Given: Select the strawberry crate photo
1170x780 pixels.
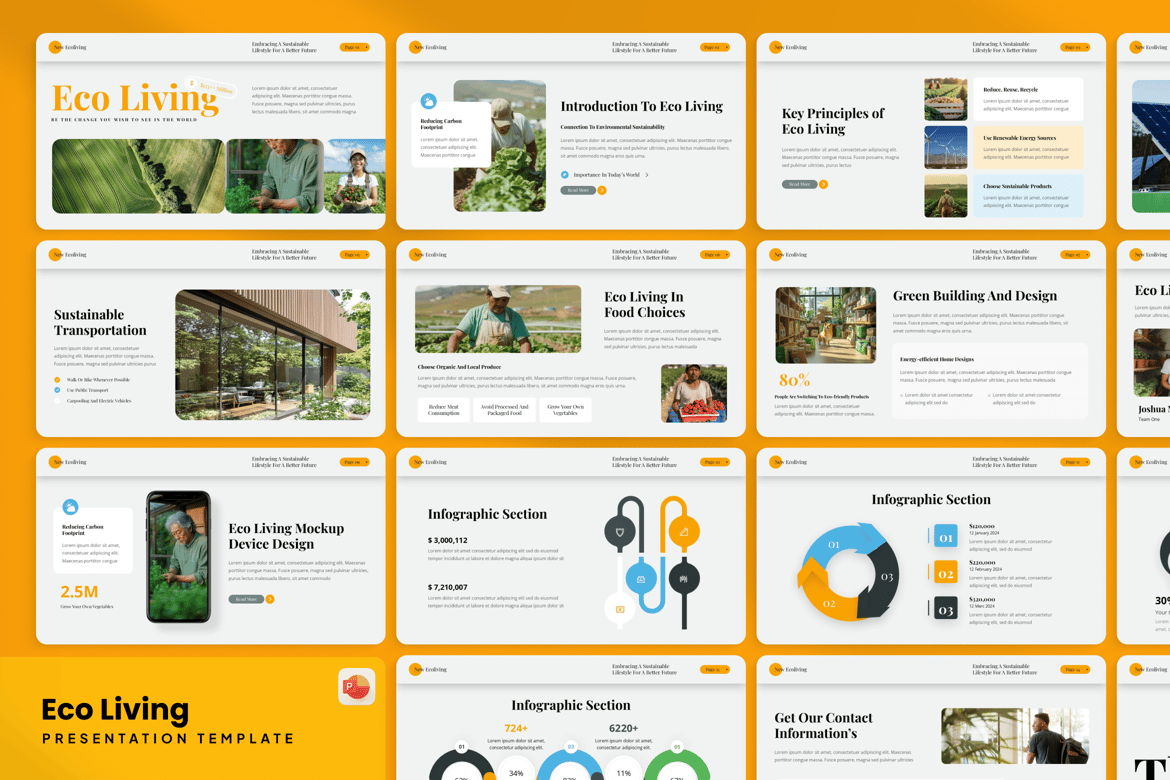Looking at the screenshot, I should coord(694,393).
